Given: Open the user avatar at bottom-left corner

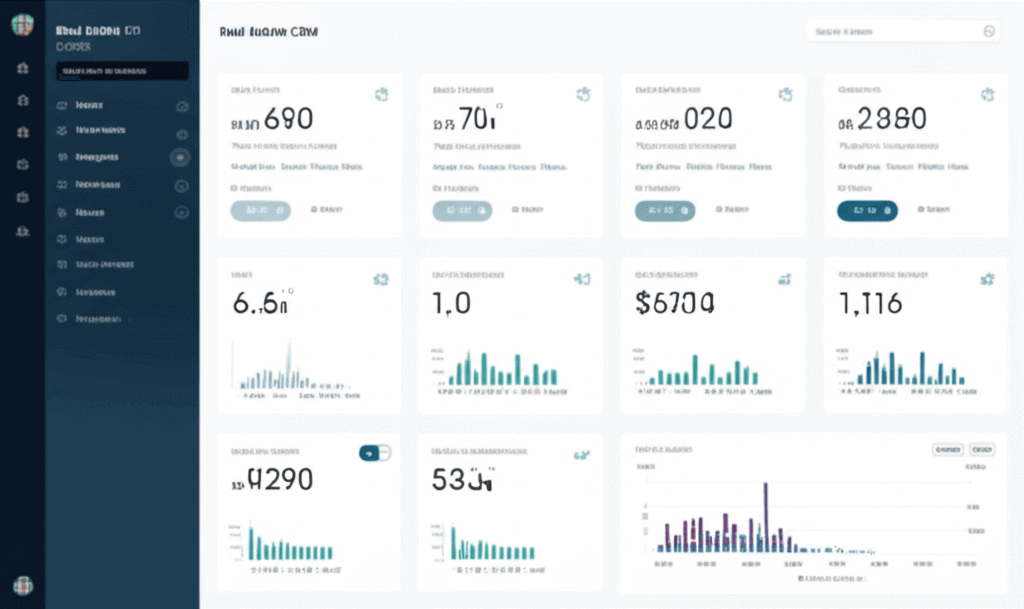Looking at the screenshot, I should [22, 586].
